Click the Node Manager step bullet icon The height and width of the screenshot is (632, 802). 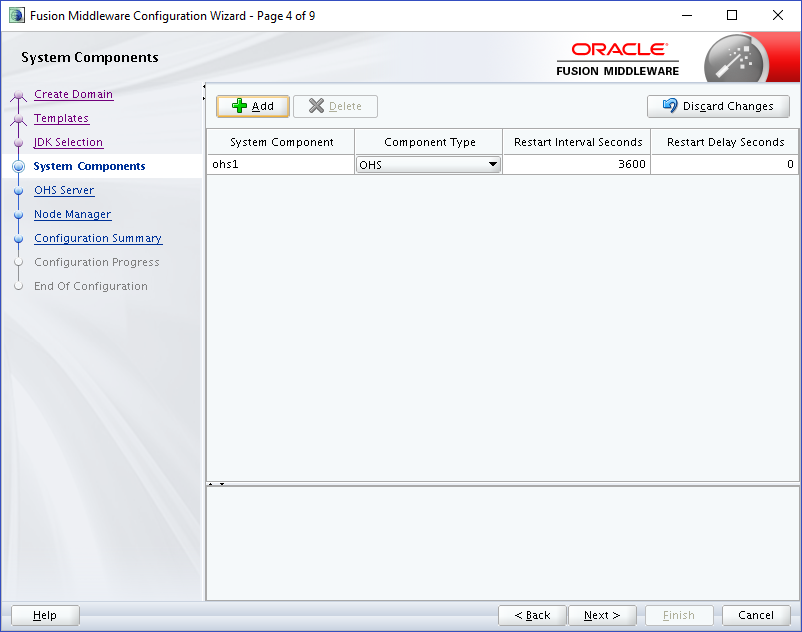(19, 215)
